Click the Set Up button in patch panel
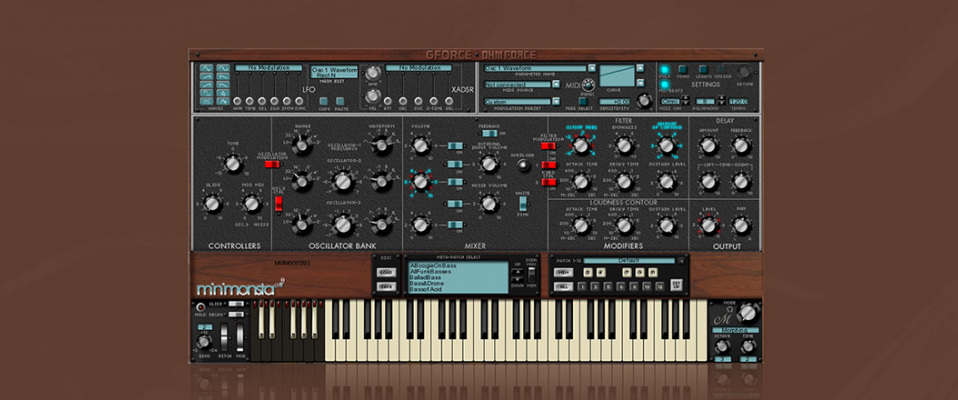Viewport: 958px width, 400px height. point(676,285)
